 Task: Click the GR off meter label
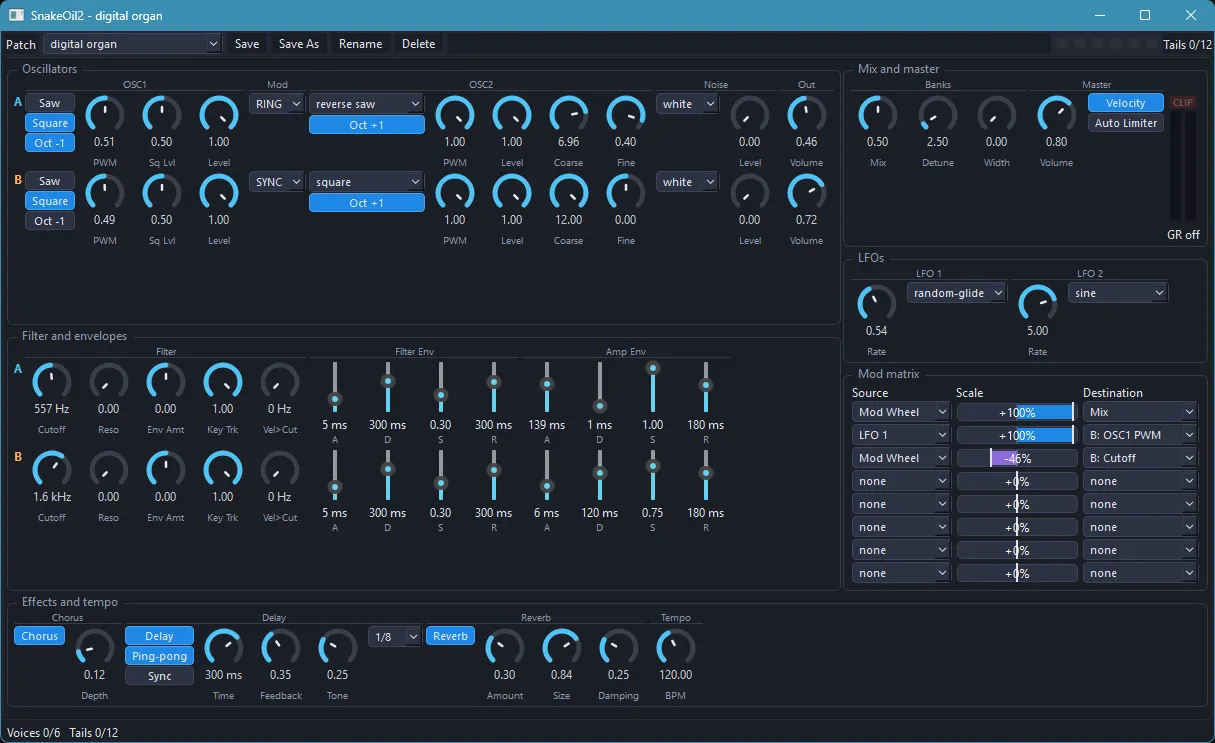point(1183,235)
